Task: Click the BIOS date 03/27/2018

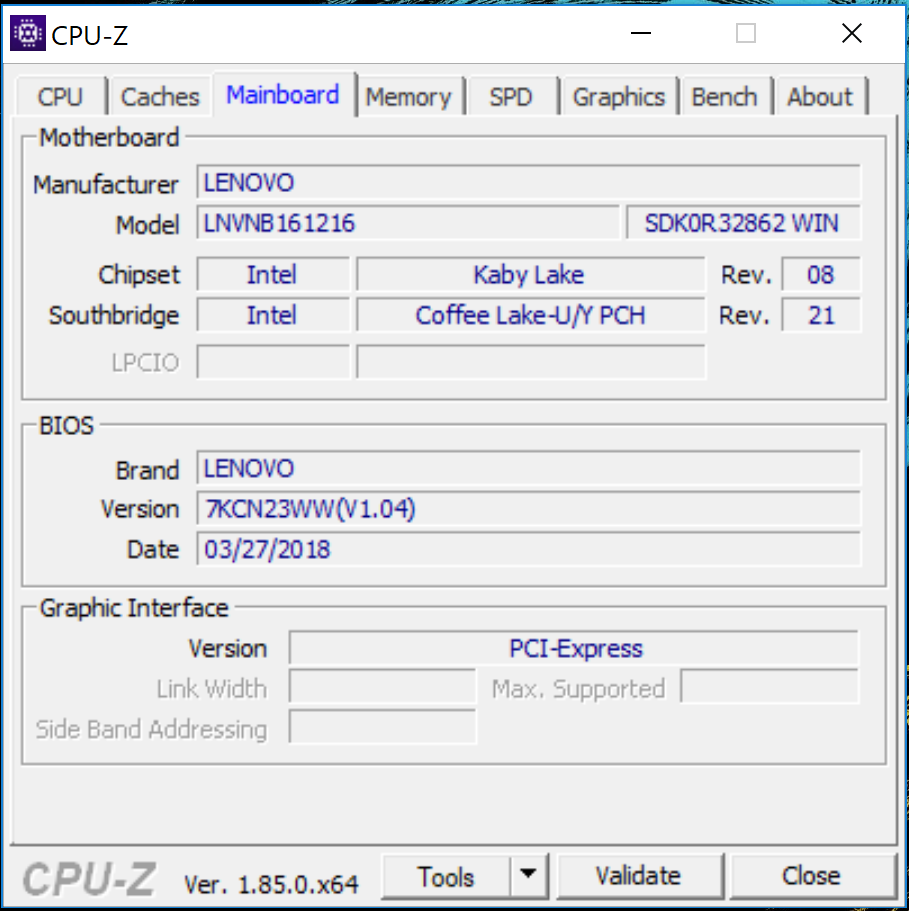Action: [x=529, y=549]
